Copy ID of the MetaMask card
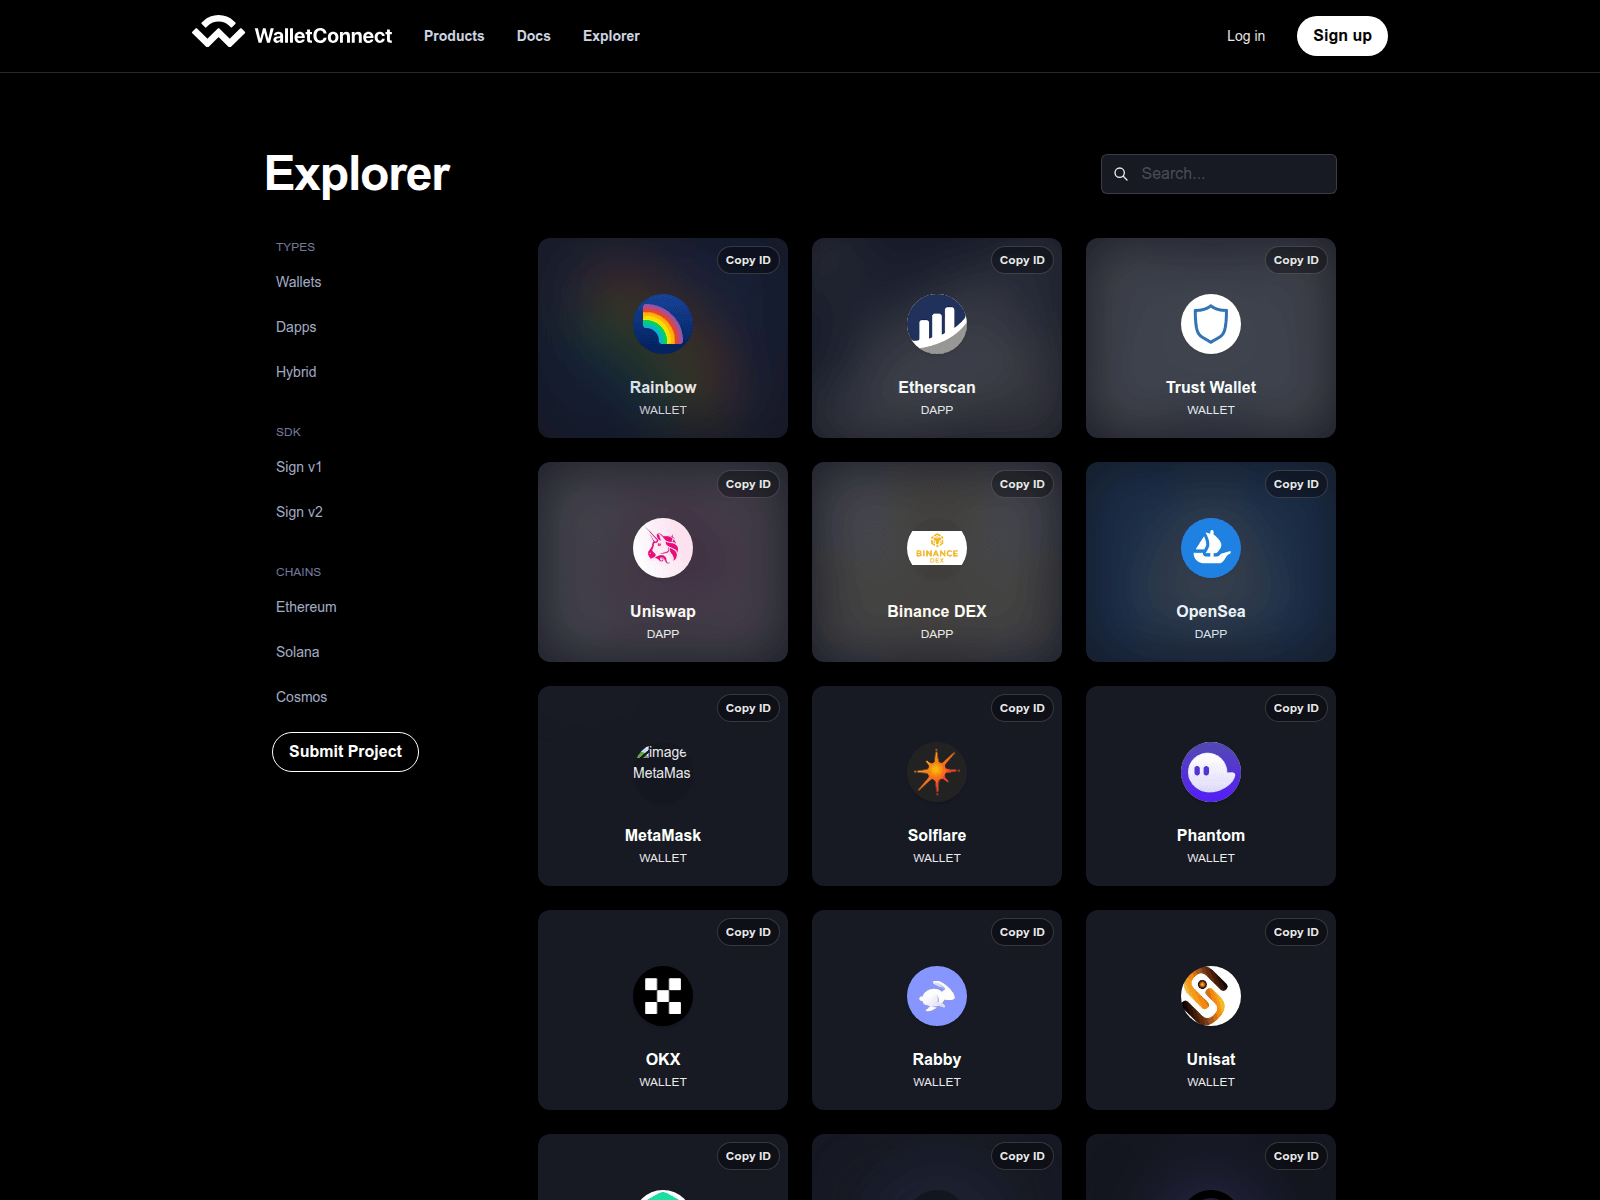The height and width of the screenshot is (1200, 1600). (x=748, y=708)
